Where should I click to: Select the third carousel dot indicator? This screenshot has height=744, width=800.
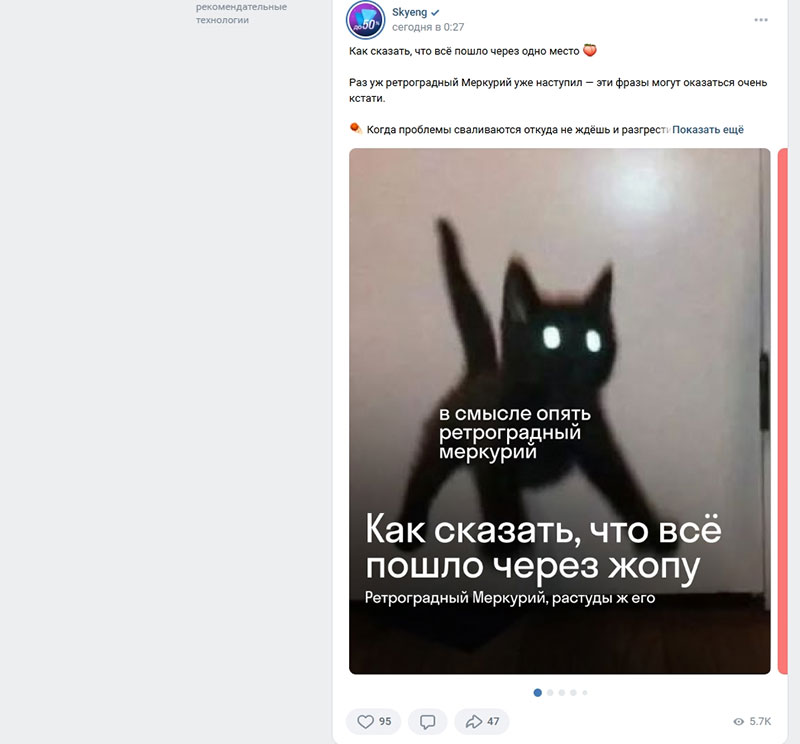[562, 692]
